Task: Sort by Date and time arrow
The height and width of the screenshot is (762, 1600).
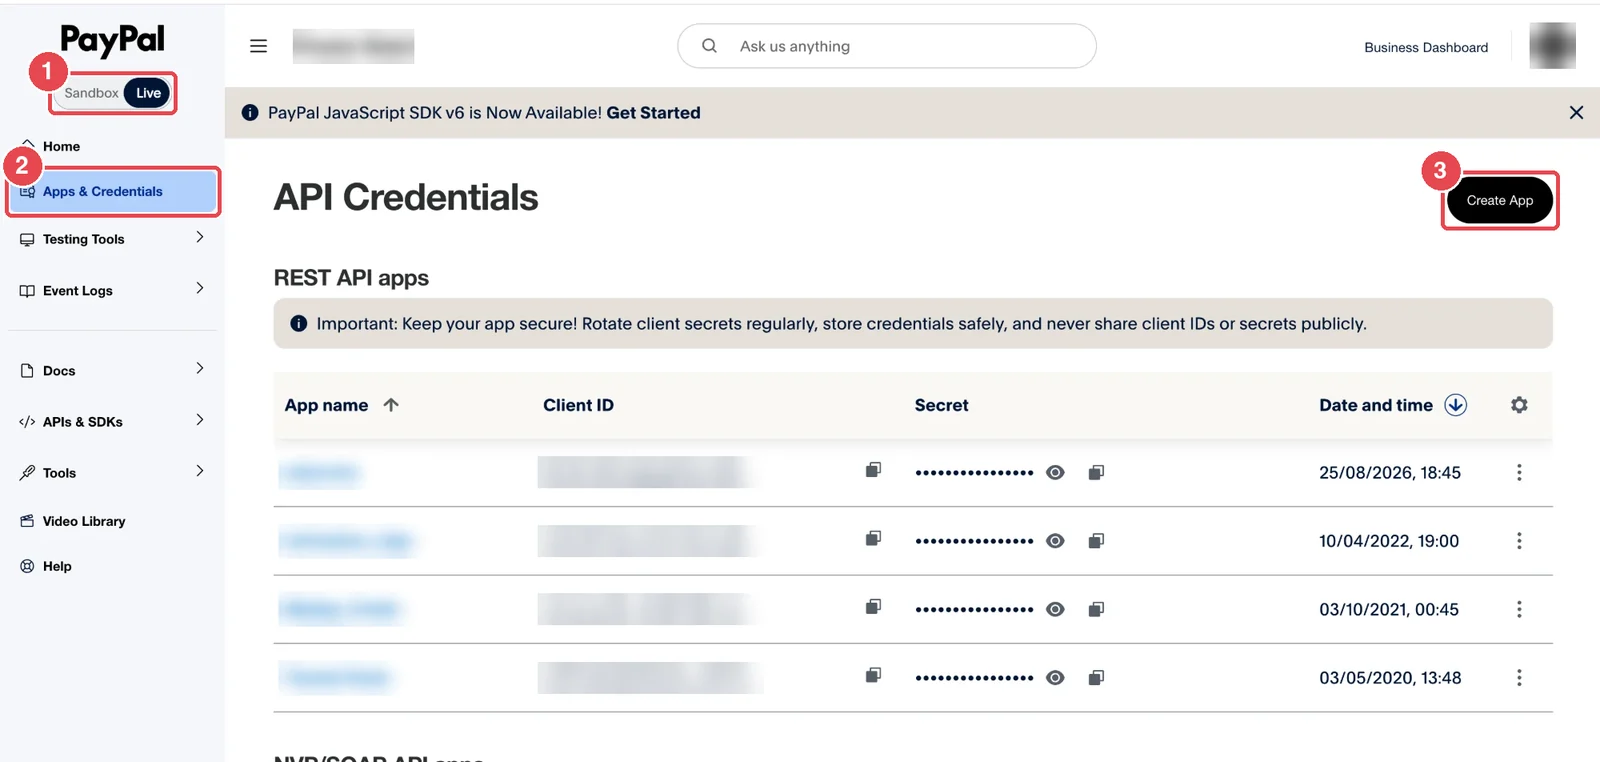Action: [x=1456, y=405]
